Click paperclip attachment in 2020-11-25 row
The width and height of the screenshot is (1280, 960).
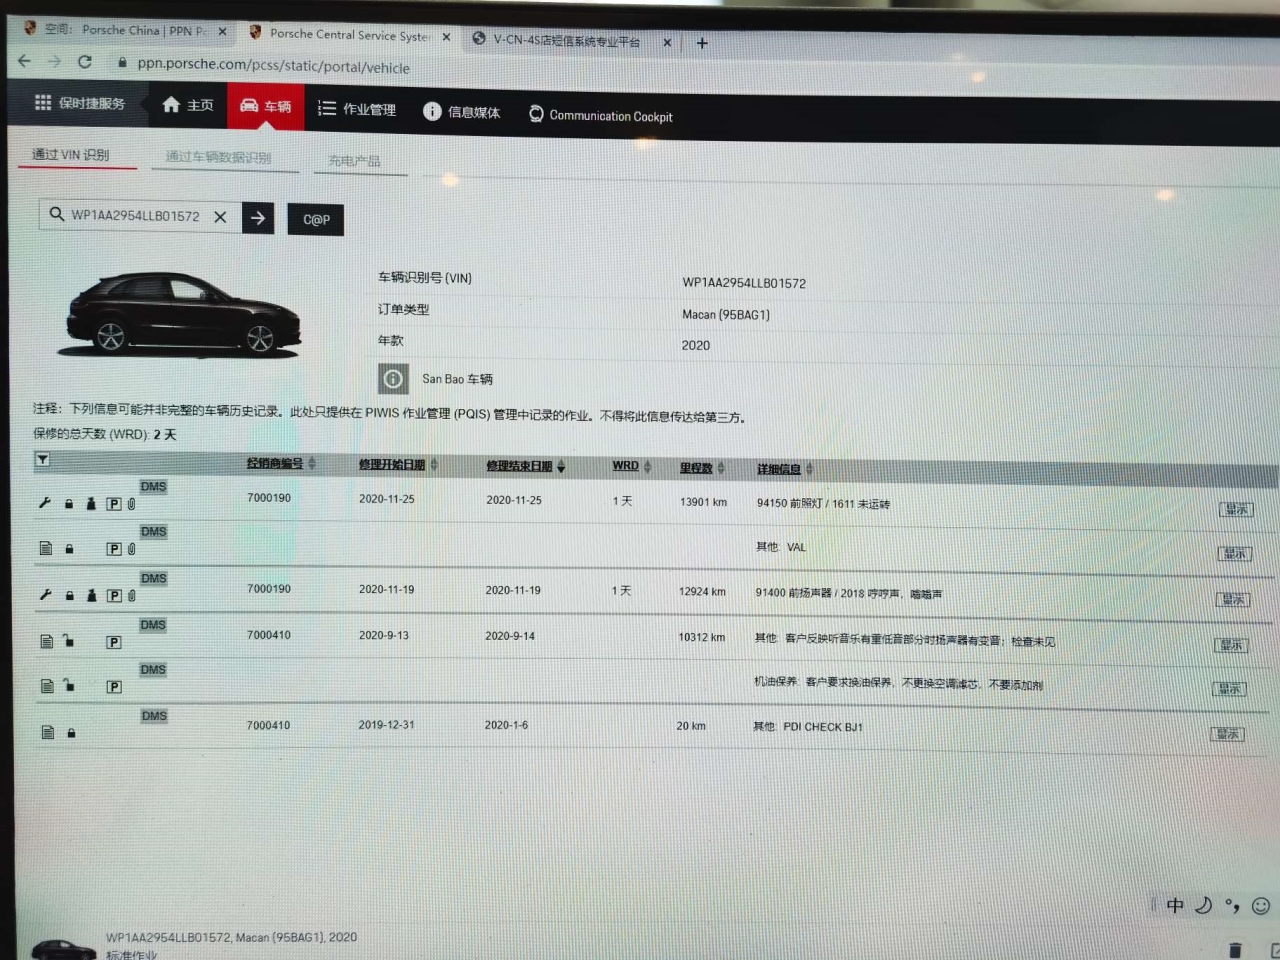(x=131, y=504)
